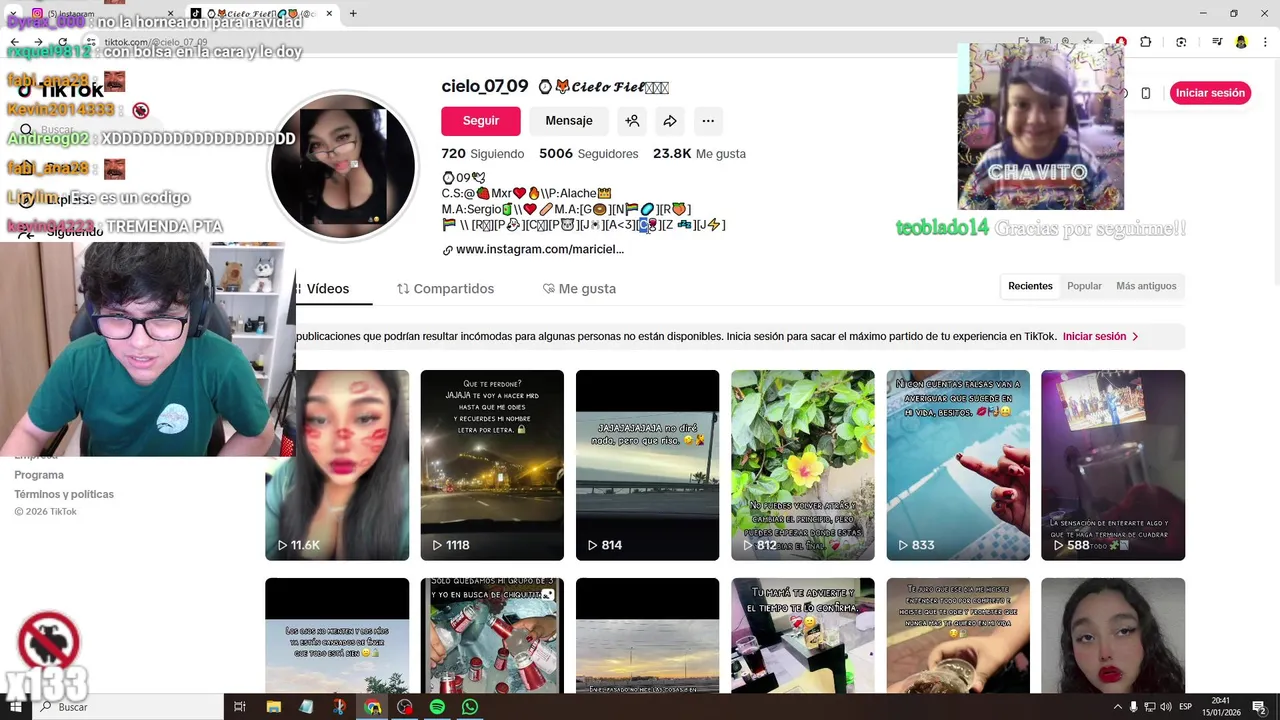Expand hidden system tray icons chevron
Image resolution: width=1280 pixels, height=720 pixels.
point(1118,707)
